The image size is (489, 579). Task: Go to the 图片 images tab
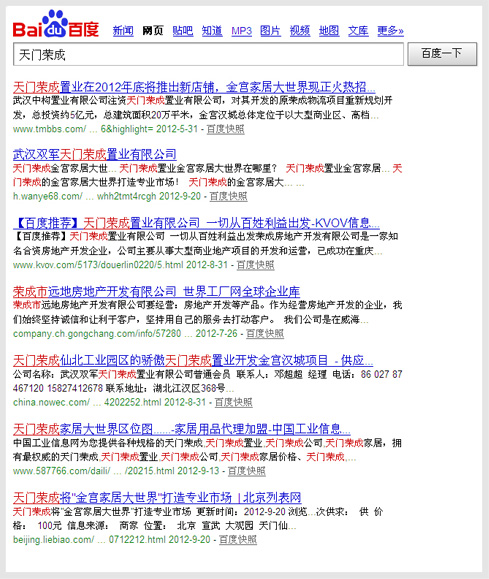point(270,31)
